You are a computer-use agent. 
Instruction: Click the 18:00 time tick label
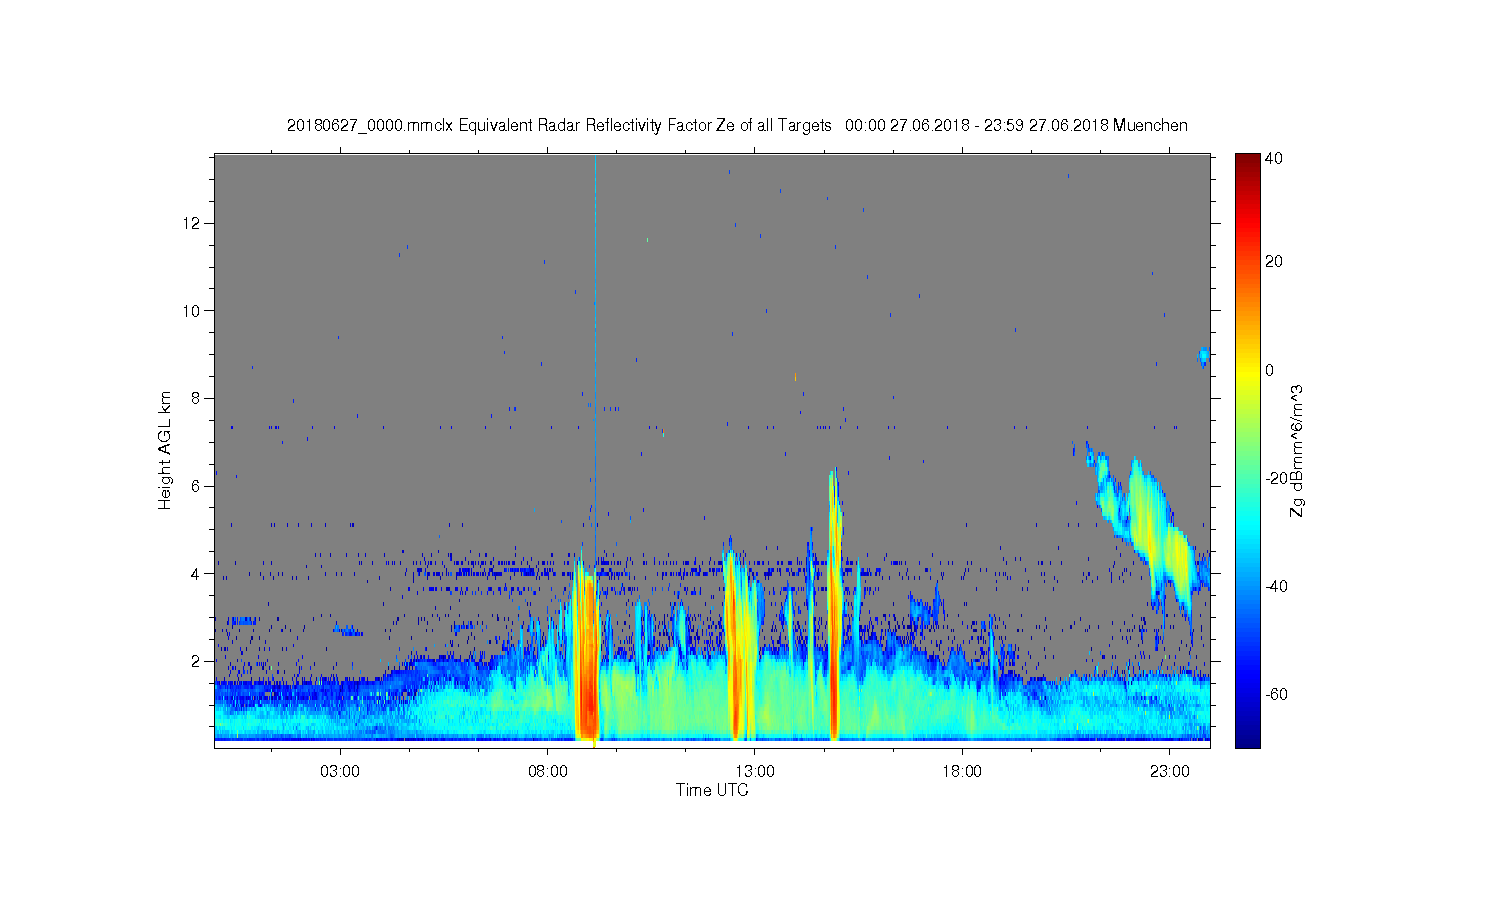962,772
